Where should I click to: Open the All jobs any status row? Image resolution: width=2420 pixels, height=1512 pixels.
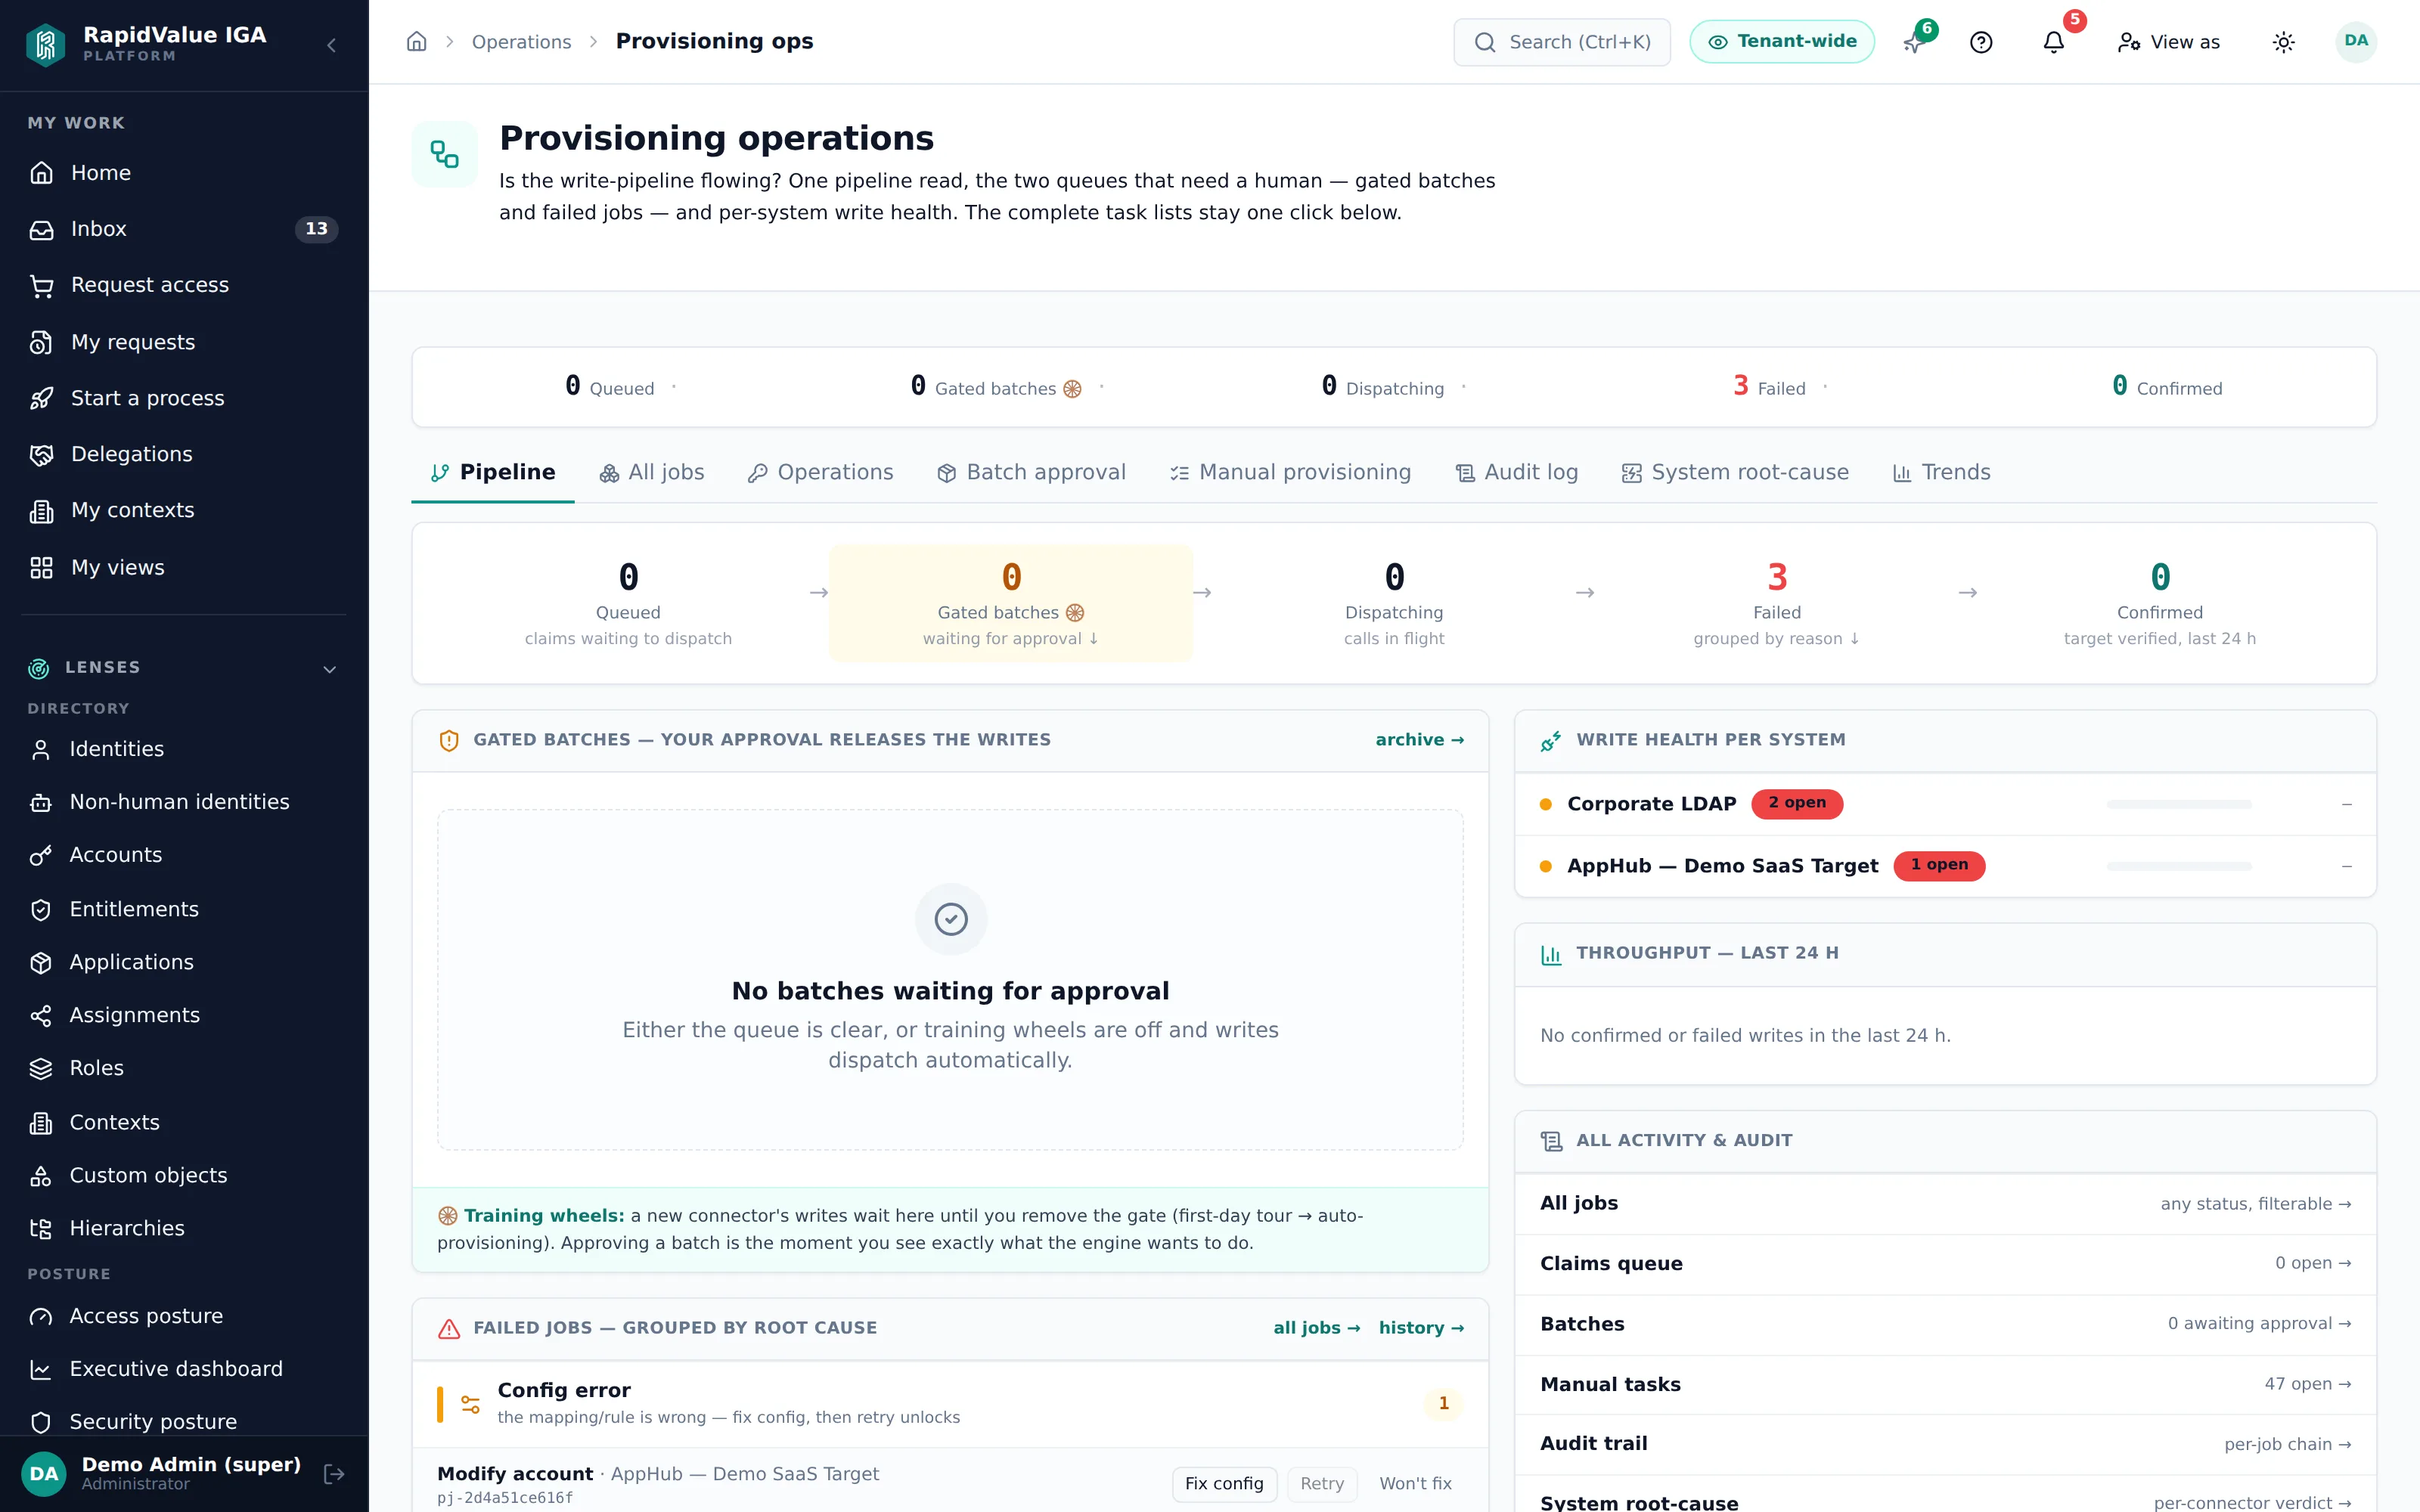(x=1945, y=1204)
